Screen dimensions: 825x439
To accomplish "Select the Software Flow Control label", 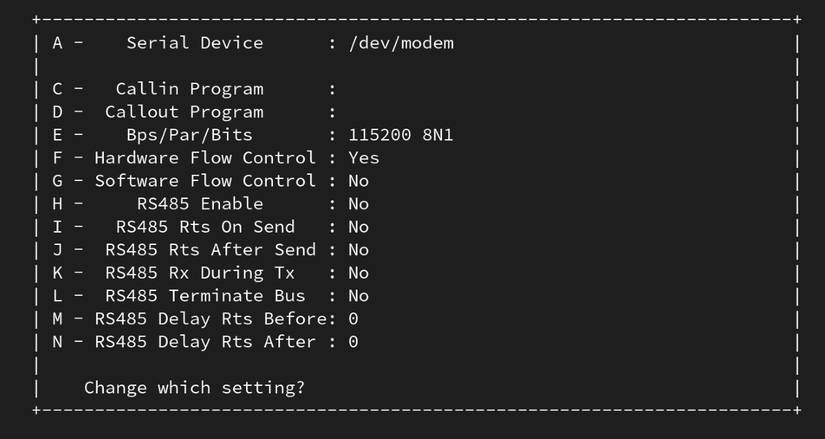I will [x=205, y=181].
